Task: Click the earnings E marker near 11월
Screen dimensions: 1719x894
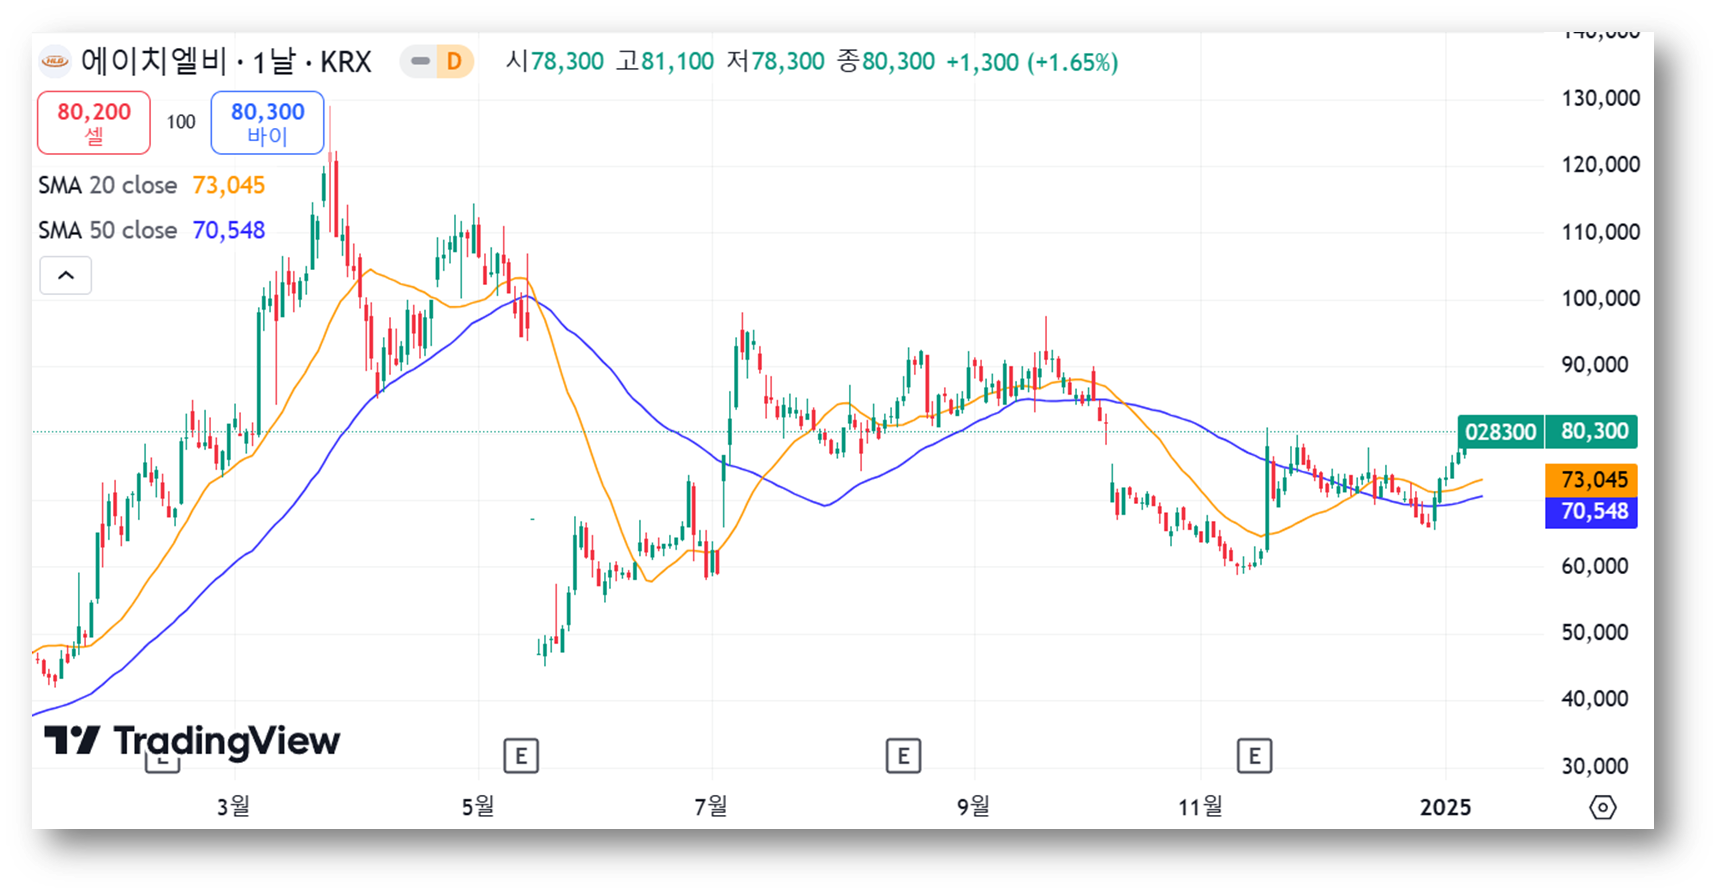Action: tap(1254, 756)
